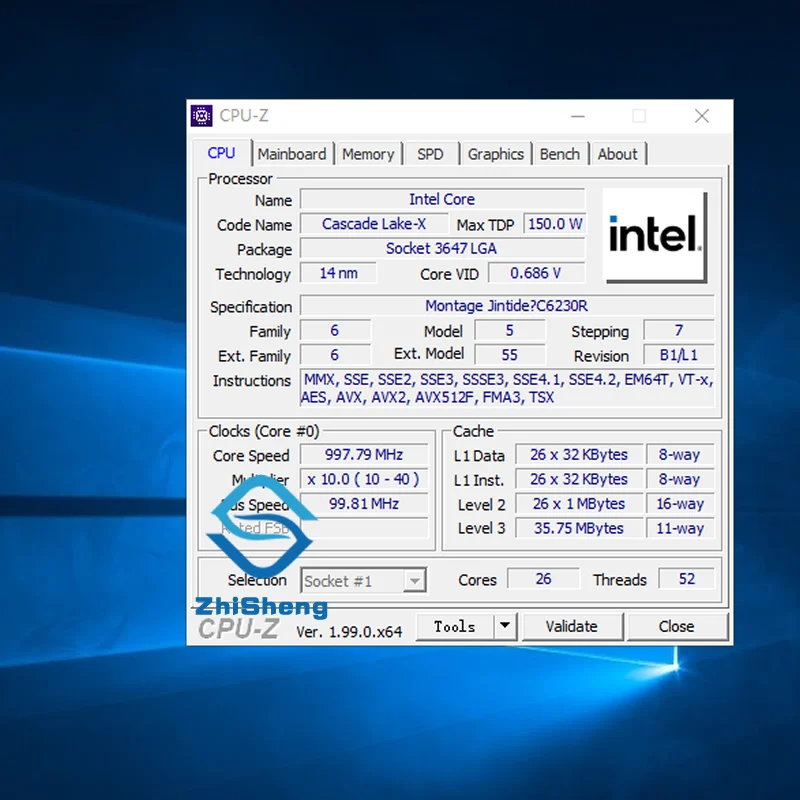800x800 pixels.
Task: Click the Close button at bottom
Action: point(677,627)
